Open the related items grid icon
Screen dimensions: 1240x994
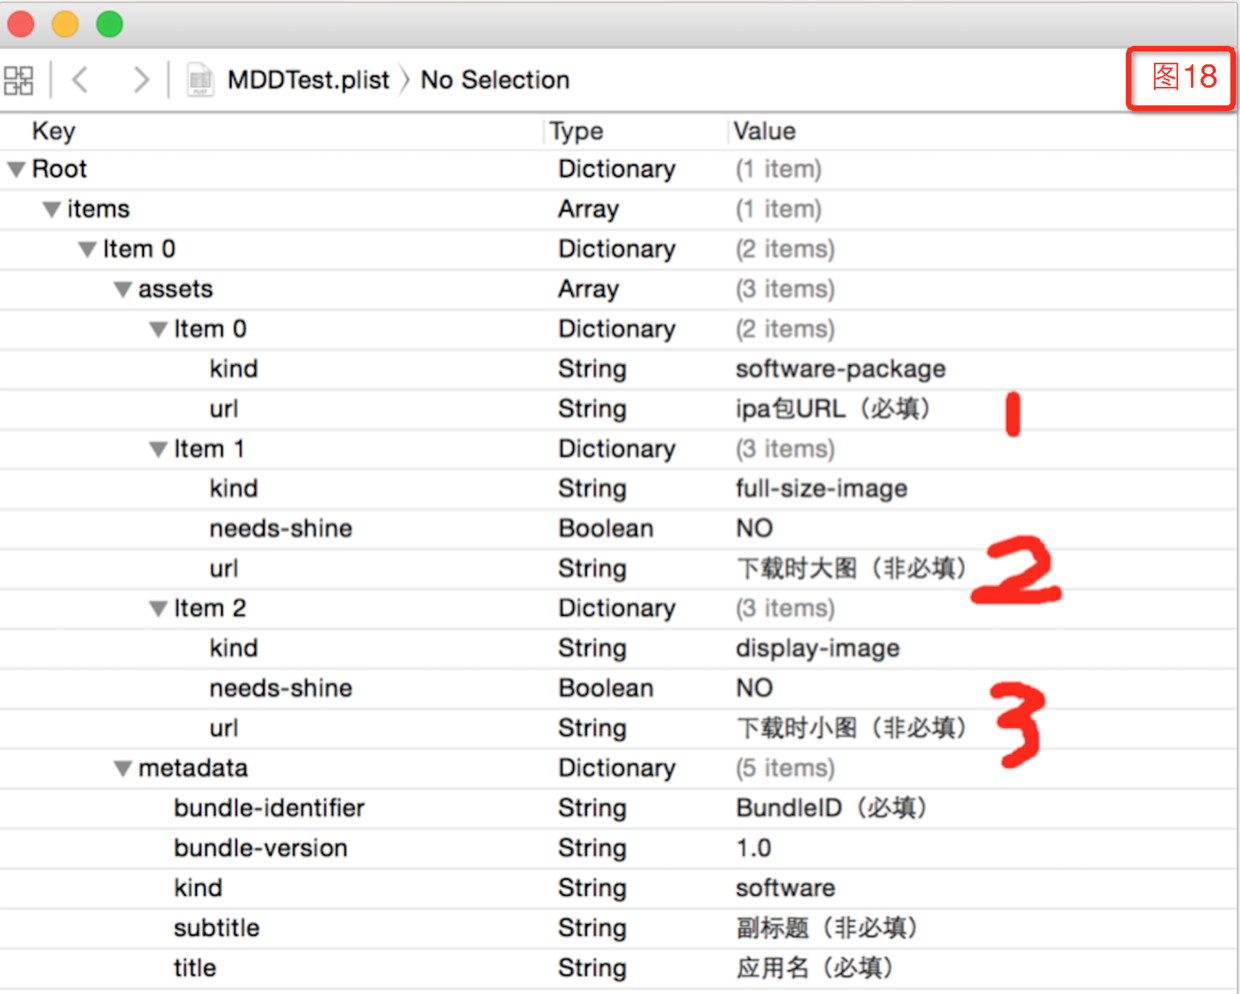(x=19, y=80)
